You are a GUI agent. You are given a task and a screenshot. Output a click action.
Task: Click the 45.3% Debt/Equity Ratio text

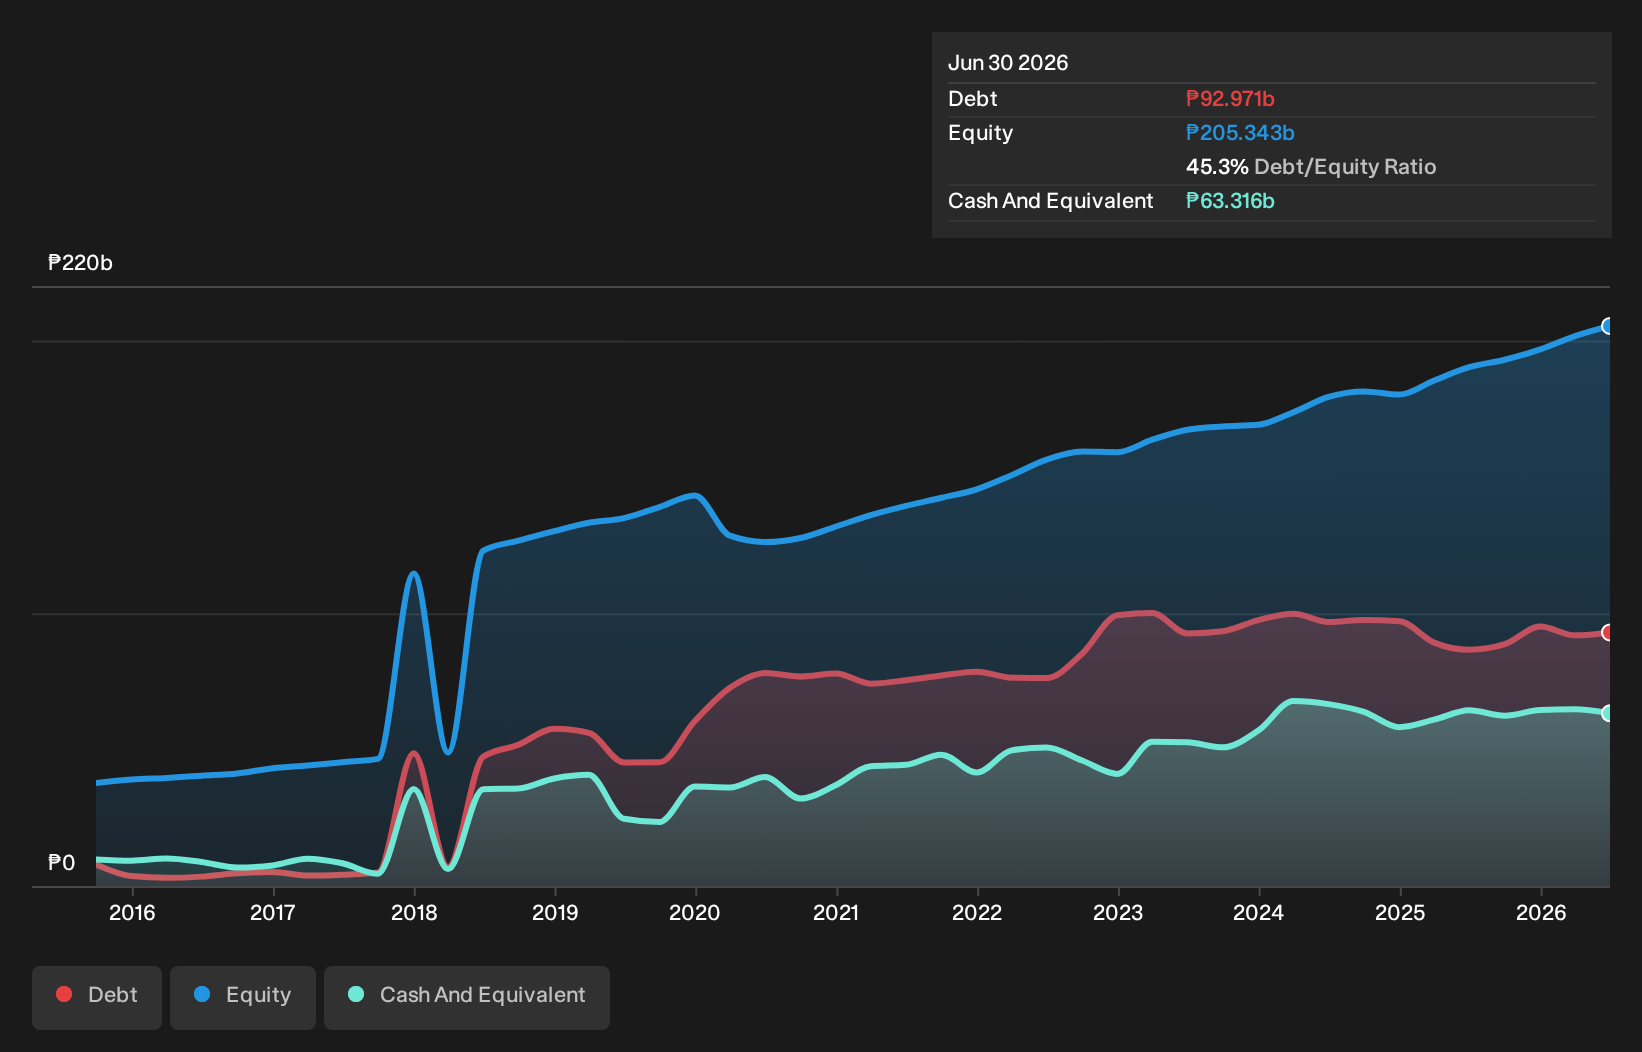point(1311,167)
